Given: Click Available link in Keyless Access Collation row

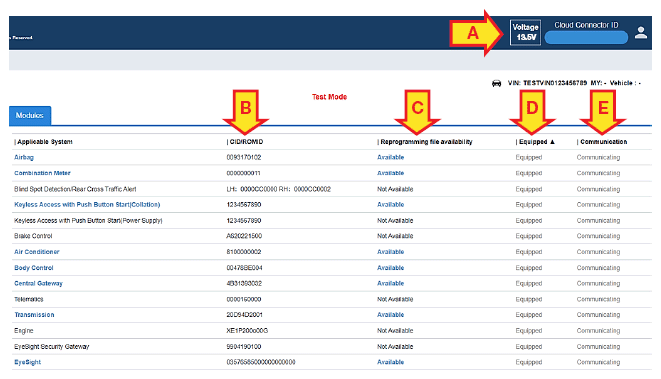Looking at the screenshot, I should click(x=390, y=204).
